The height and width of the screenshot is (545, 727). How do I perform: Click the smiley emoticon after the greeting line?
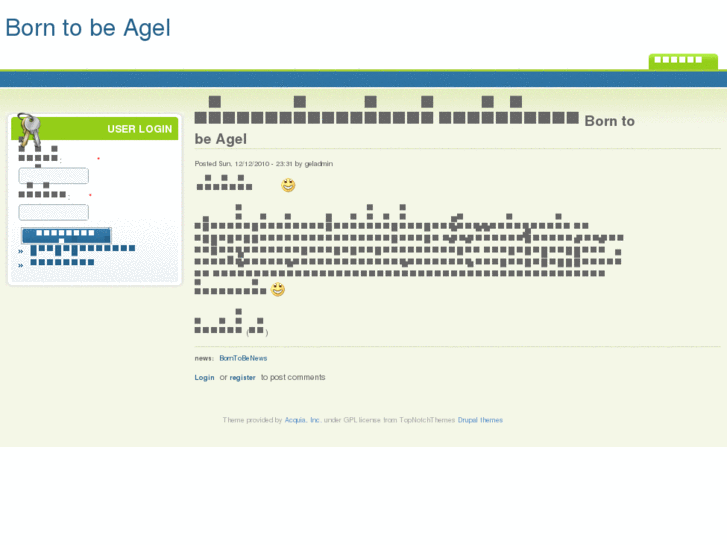point(288,185)
